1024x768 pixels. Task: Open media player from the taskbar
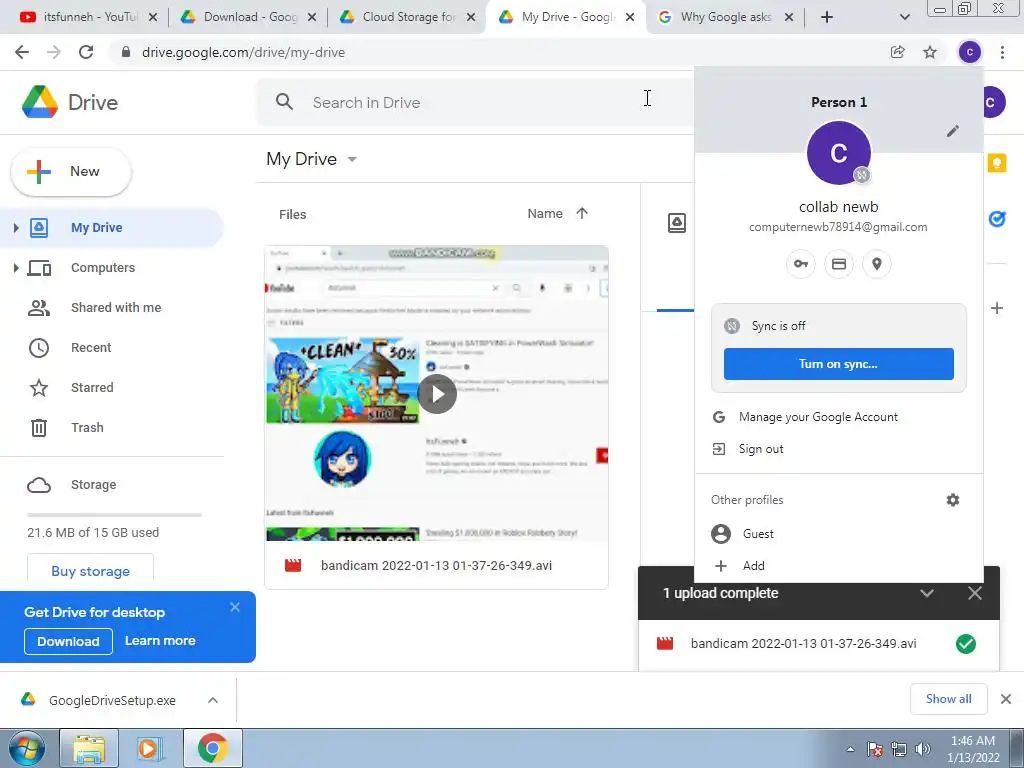149,748
